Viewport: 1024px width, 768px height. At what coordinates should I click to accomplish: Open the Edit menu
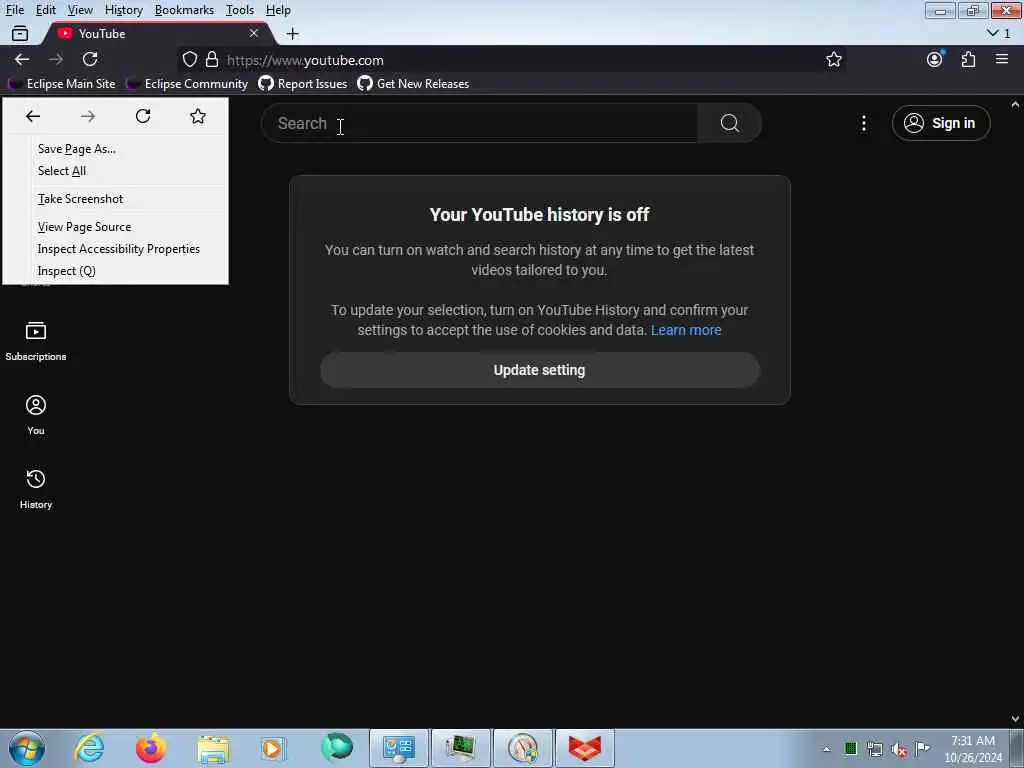[45, 10]
